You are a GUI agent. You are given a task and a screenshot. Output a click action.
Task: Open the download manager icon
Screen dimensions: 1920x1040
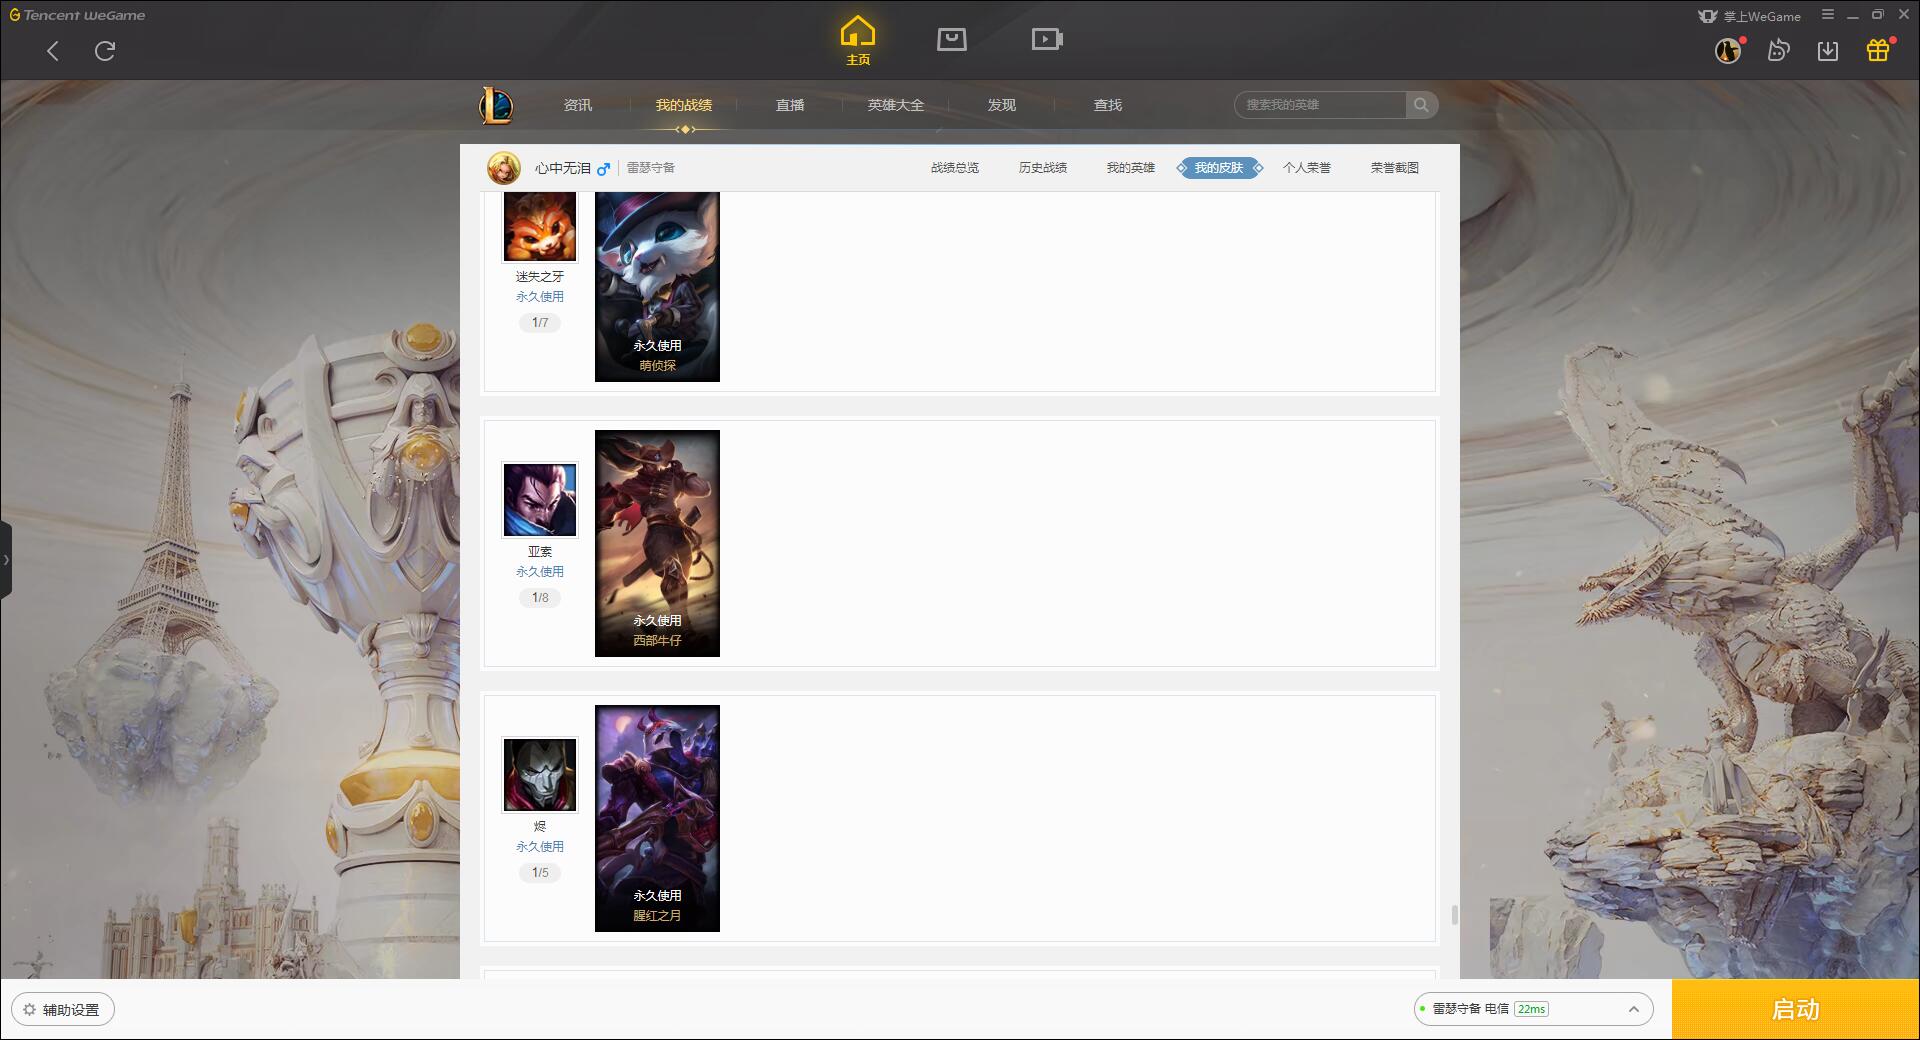1828,50
